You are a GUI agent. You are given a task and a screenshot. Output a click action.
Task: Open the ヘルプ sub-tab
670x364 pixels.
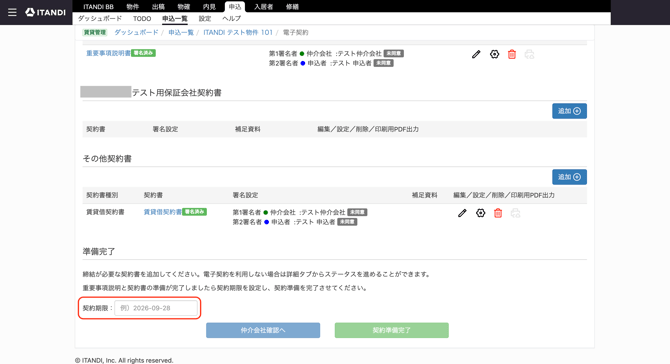pos(232,18)
